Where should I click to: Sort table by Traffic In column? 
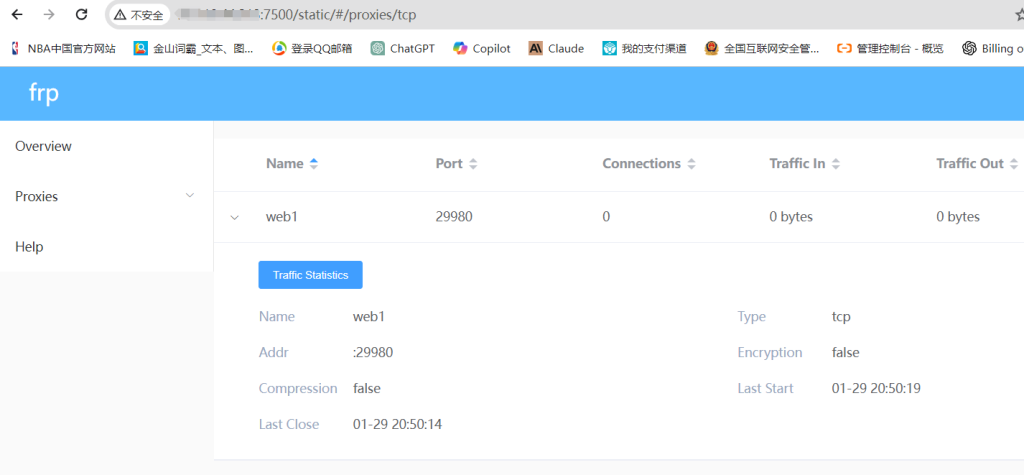804,164
